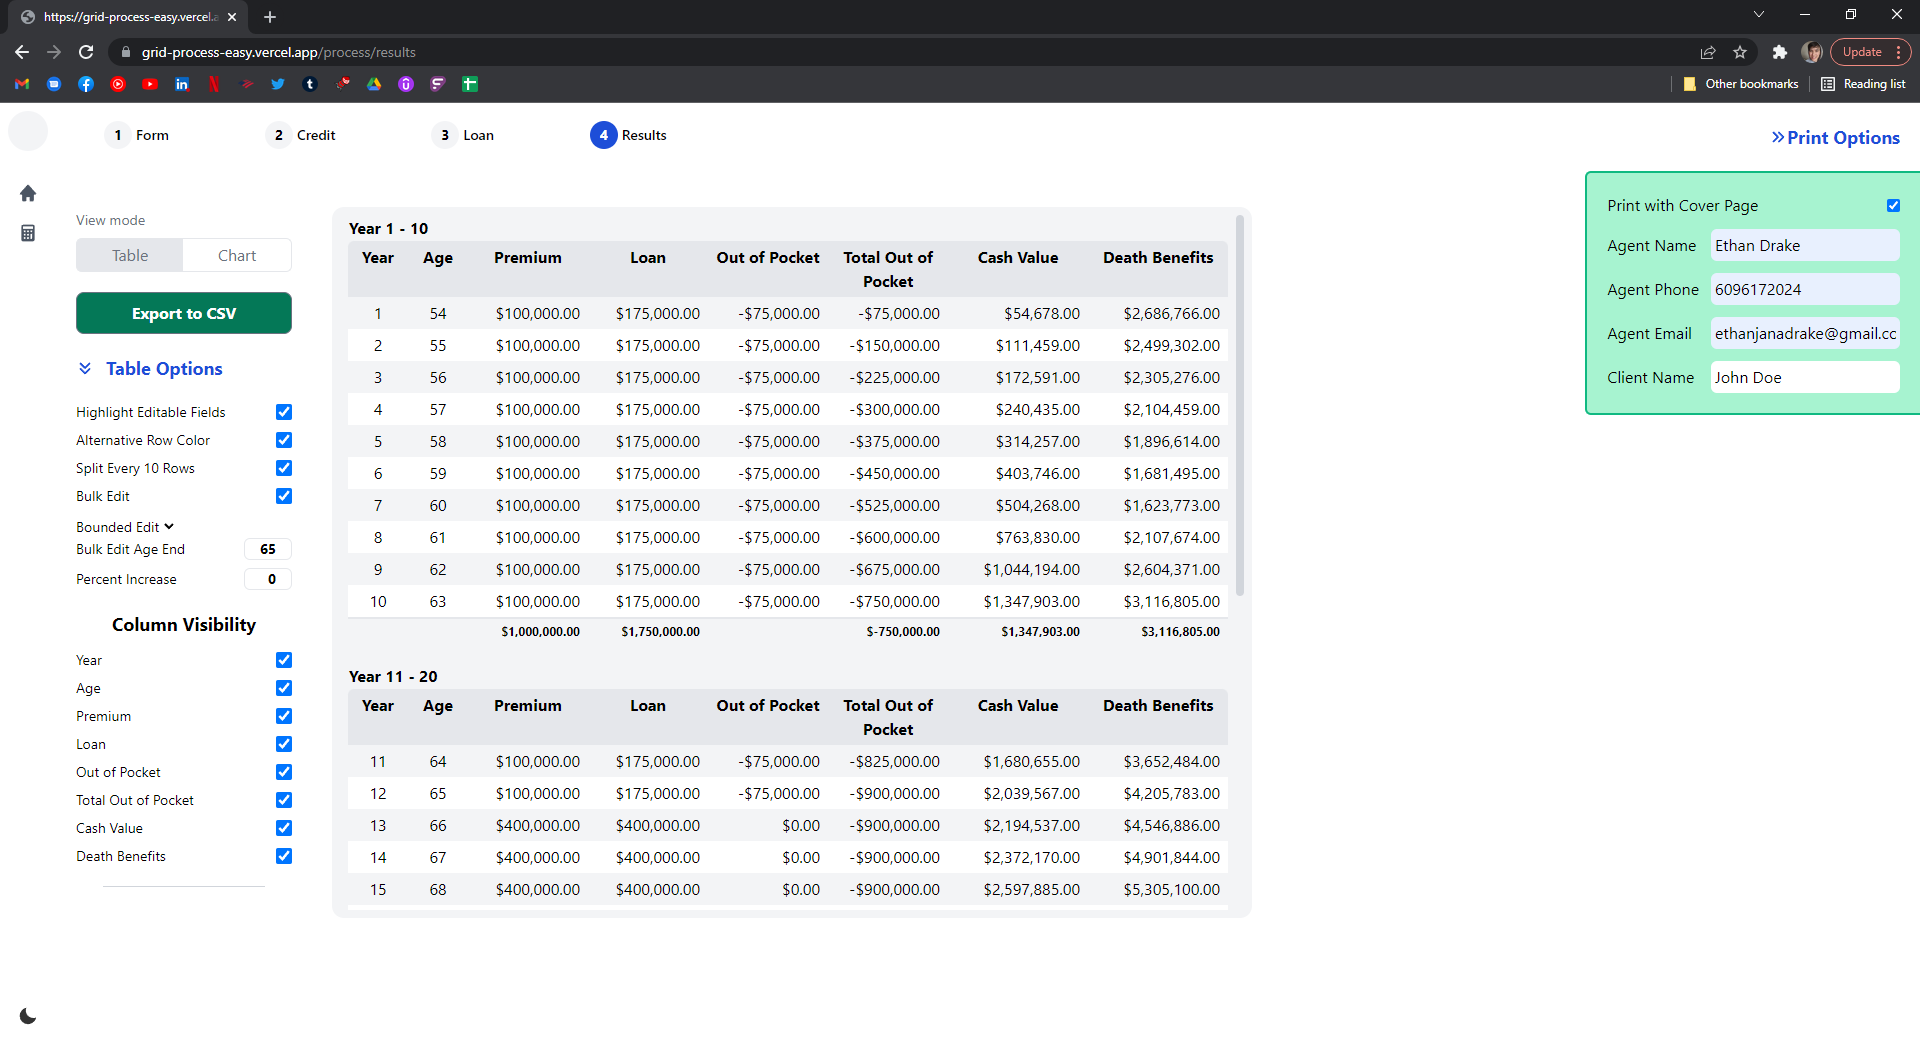Click the home icon in the sidebar

point(28,193)
